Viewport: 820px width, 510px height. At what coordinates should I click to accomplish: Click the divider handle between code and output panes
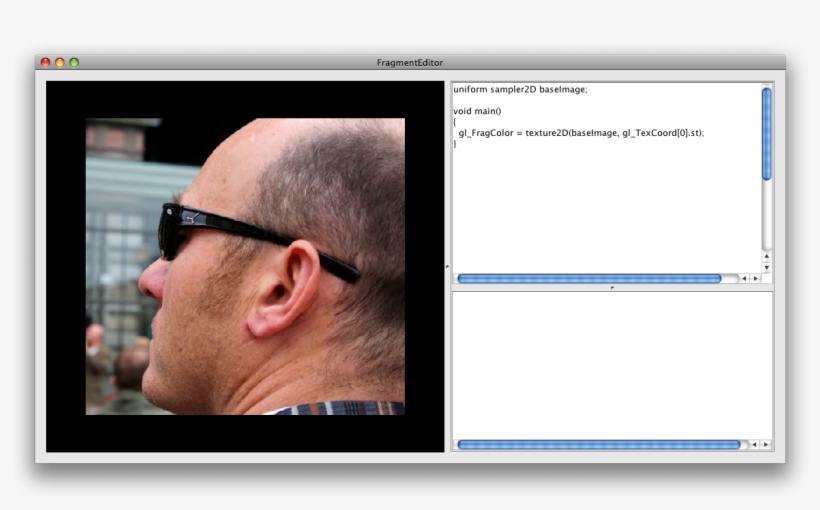612,288
